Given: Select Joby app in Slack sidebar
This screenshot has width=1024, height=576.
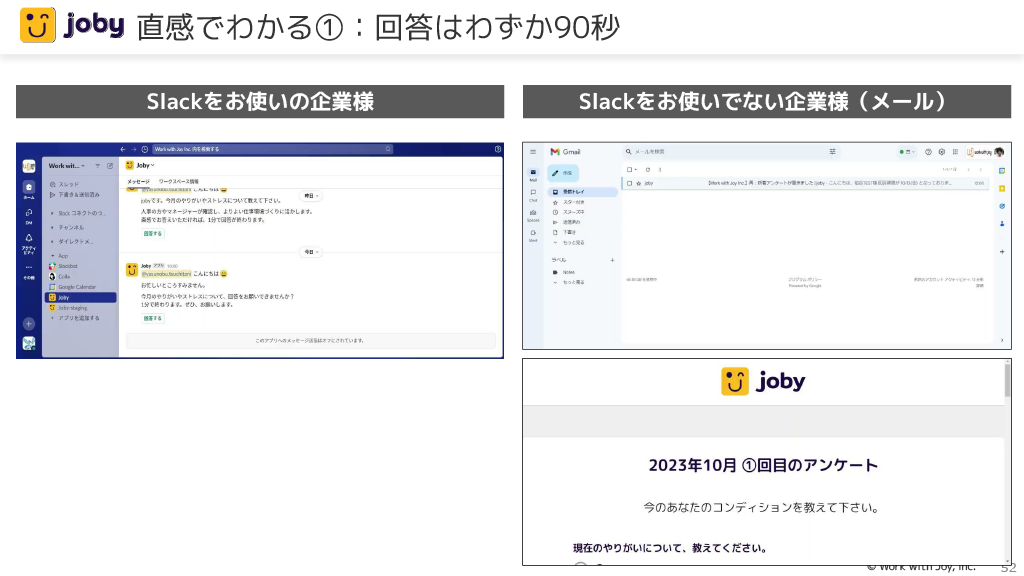Looking at the screenshot, I should point(64,297).
